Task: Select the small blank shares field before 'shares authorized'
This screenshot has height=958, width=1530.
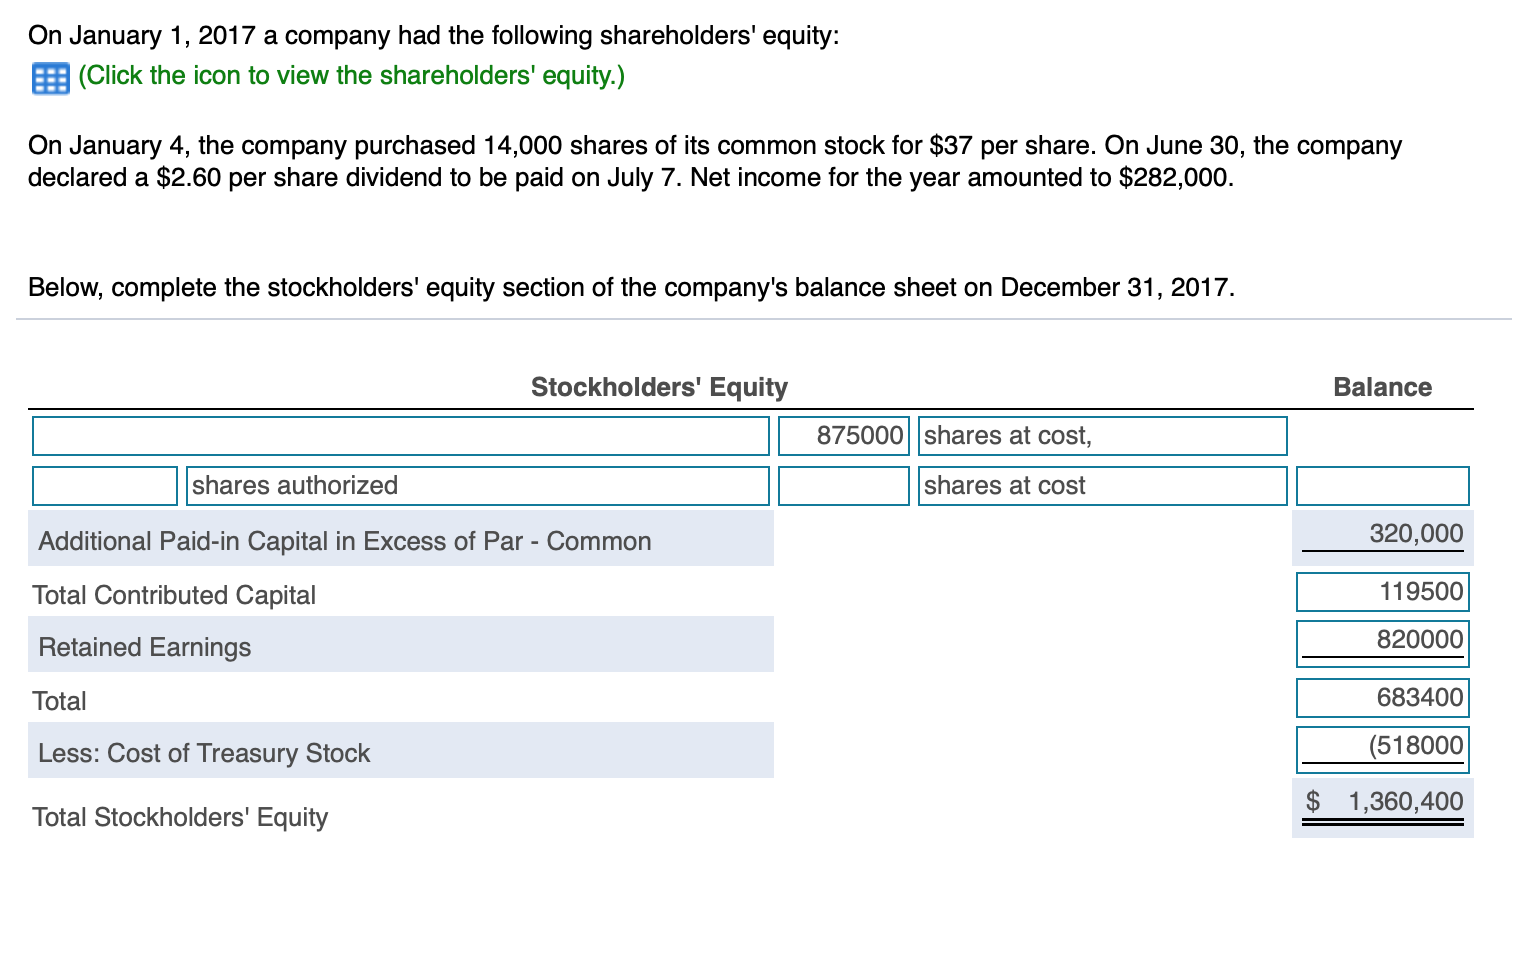Action: [103, 485]
